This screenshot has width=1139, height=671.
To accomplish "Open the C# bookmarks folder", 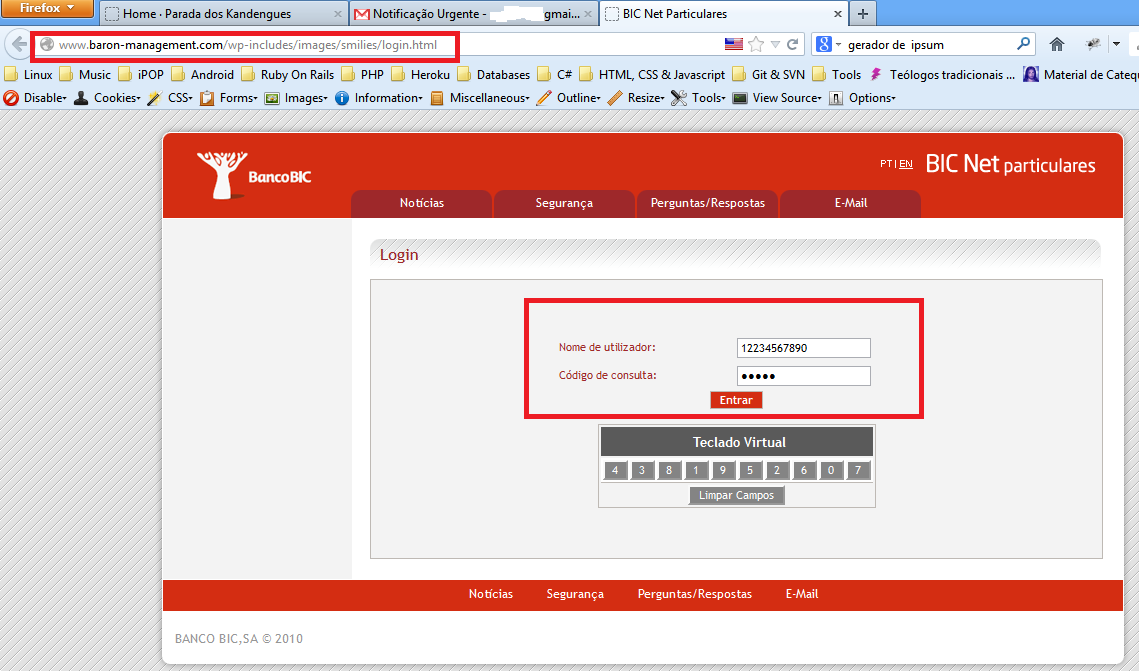I will click(556, 74).
